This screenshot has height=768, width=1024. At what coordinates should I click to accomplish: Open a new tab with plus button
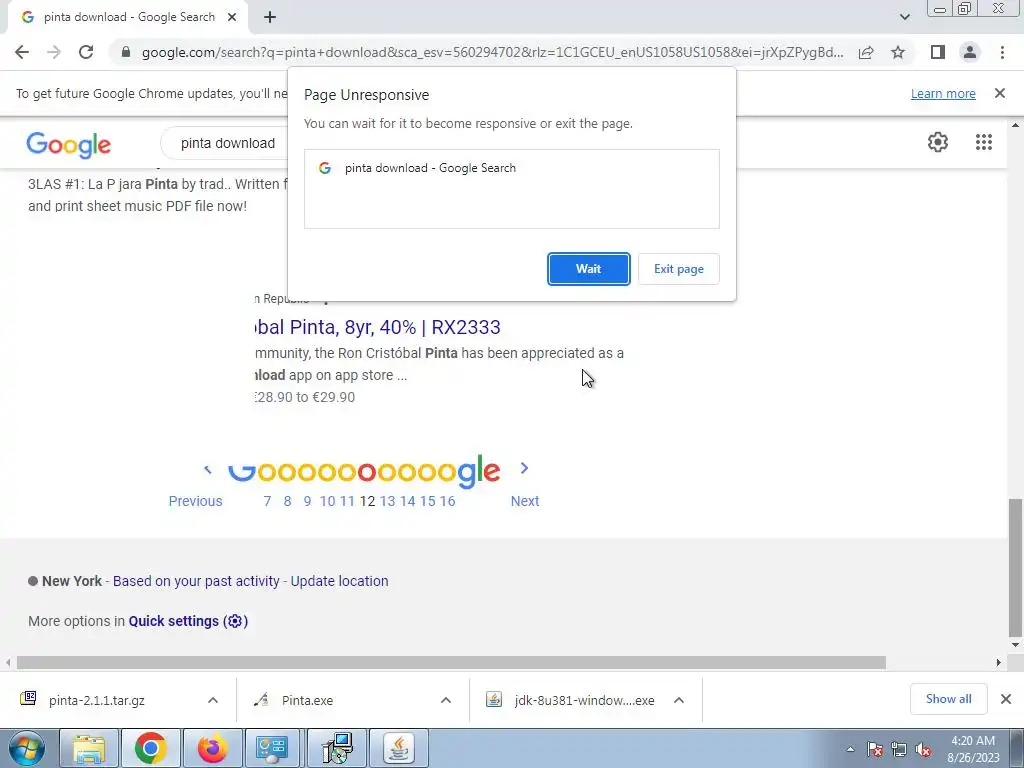coord(270,17)
